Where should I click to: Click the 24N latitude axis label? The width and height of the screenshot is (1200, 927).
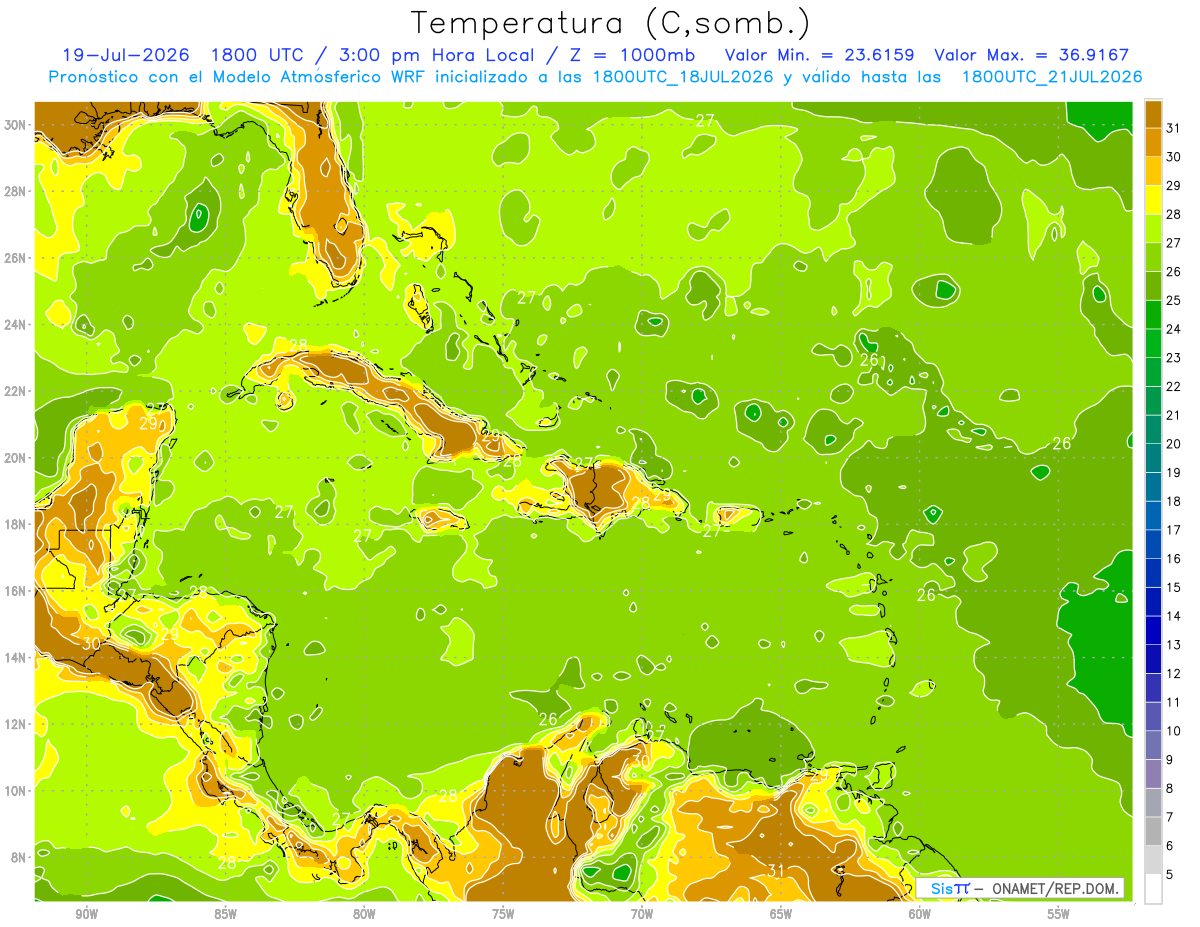pyautogui.click(x=17, y=325)
